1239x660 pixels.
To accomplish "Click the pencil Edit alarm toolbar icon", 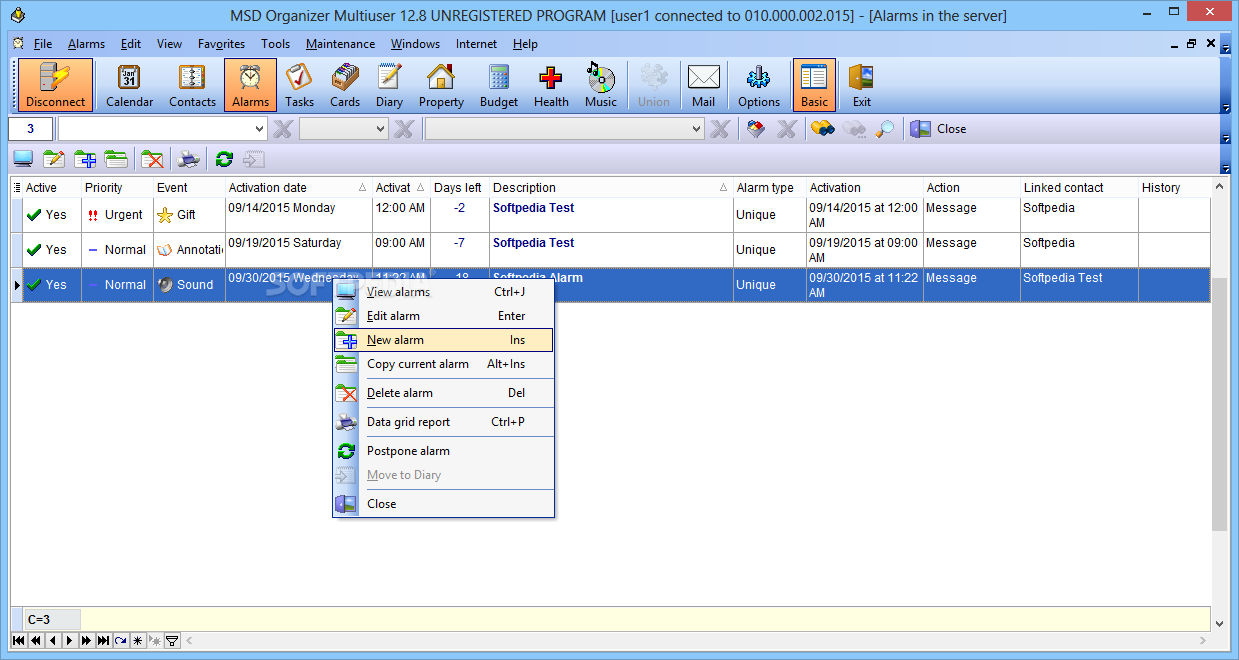I will pos(54,158).
